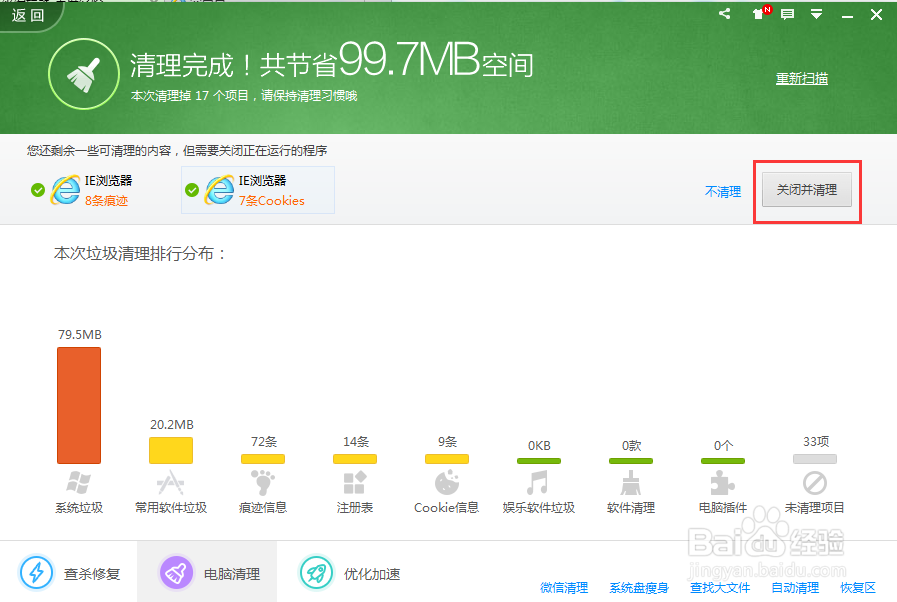
Task: Click the 常用软件垃圾 bar in the chart
Action: coord(170,450)
